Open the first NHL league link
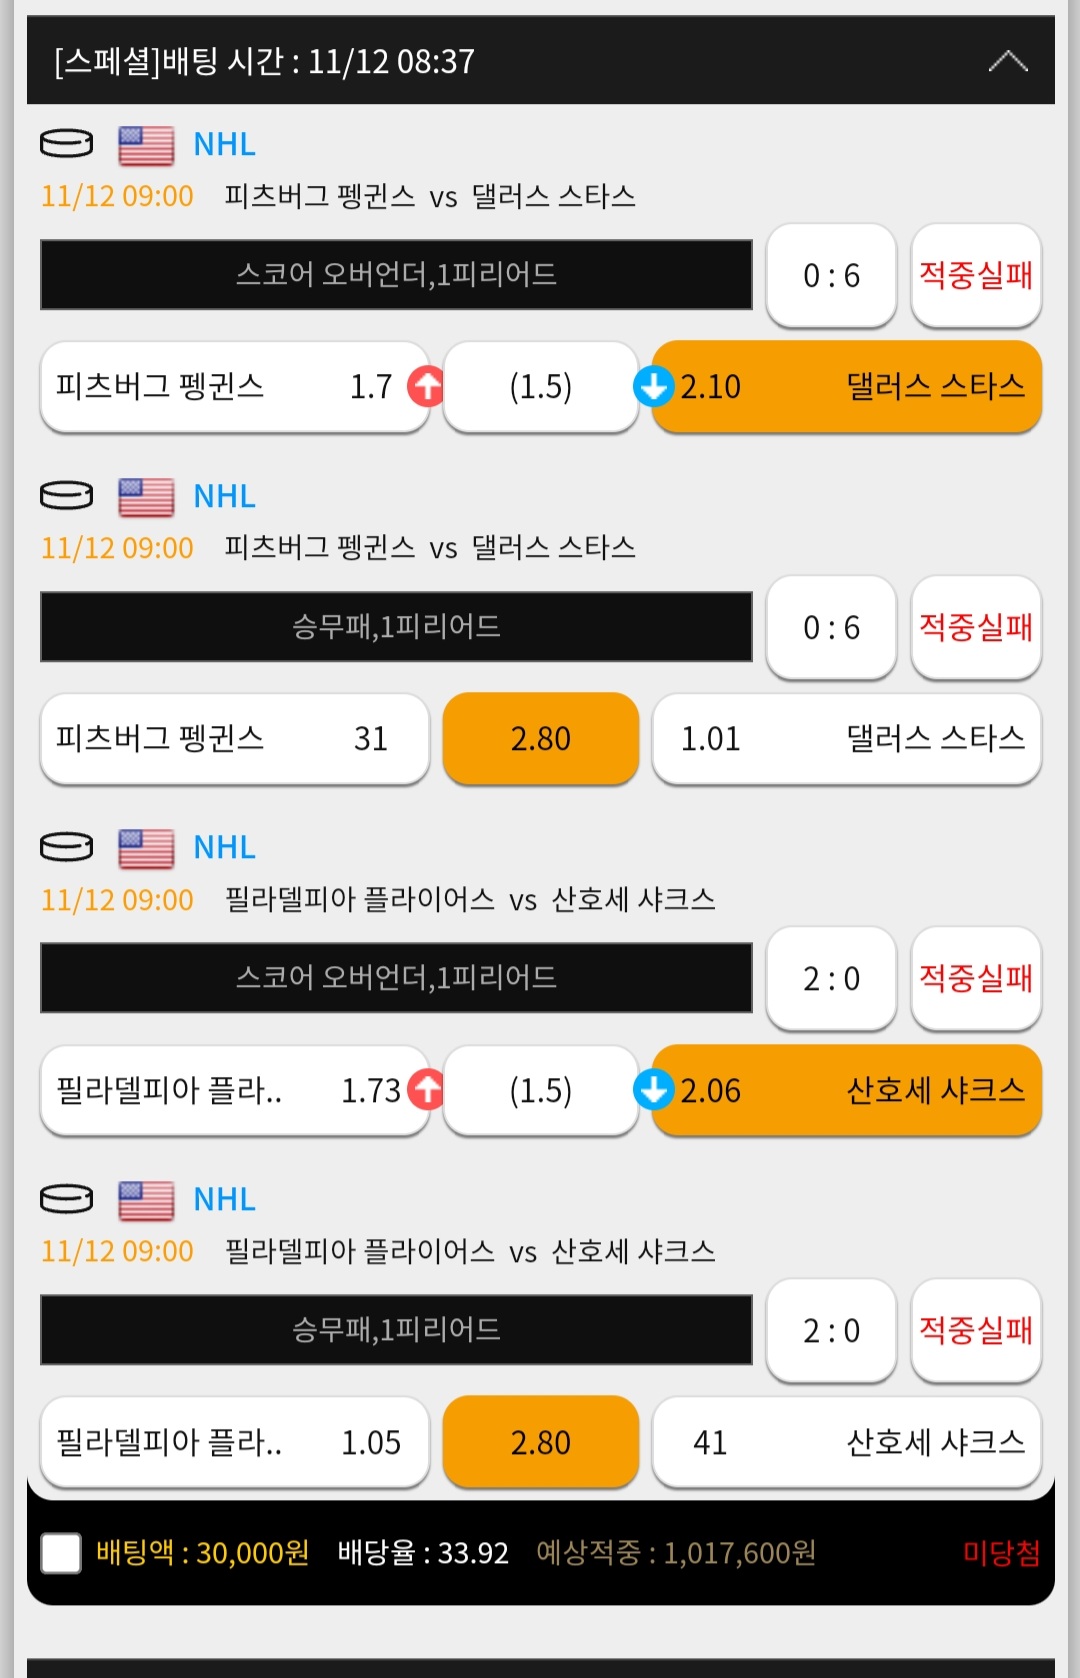The image size is (1080, 1678). click(224, 144)
